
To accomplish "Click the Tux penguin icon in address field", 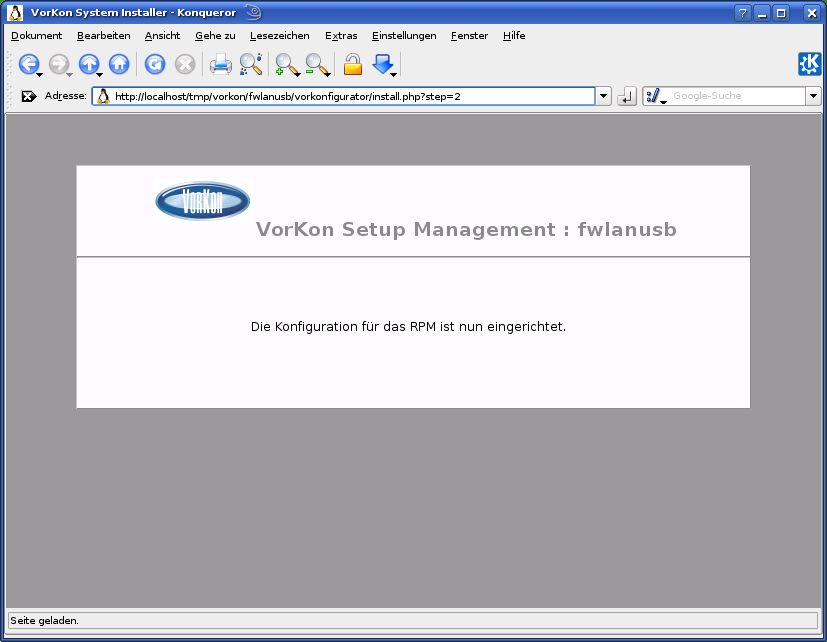I will [103, 96].
